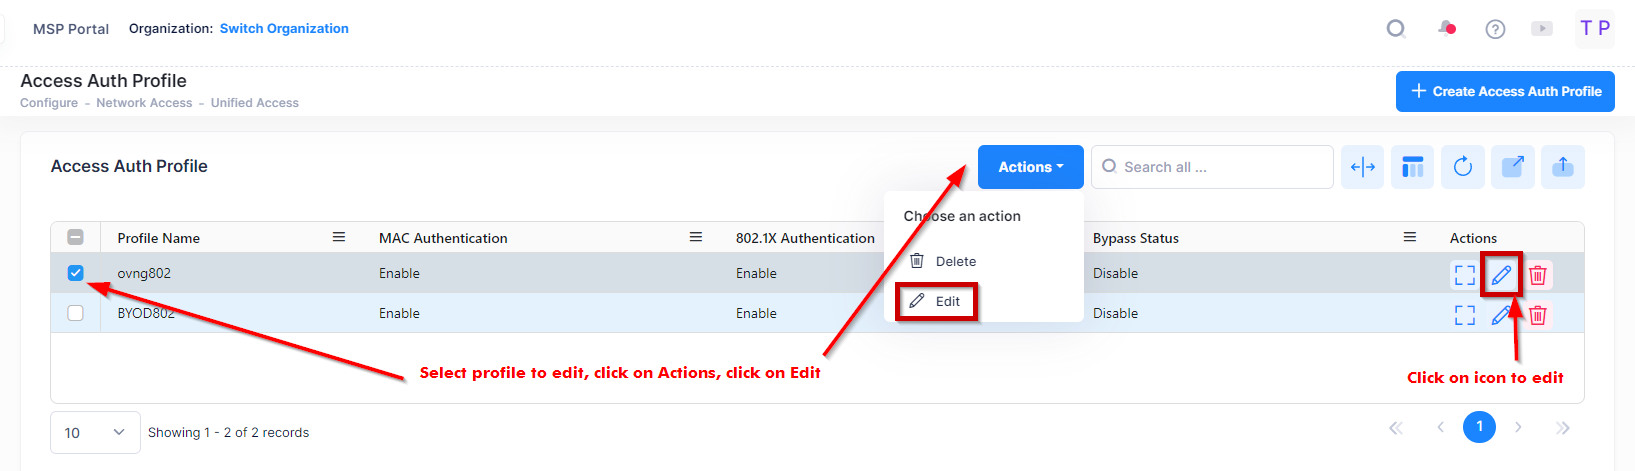Click the edit pencil icon for ovng802
Image resolution: width=1635 pixels, height=471 pixels.
pos(1501,275)
